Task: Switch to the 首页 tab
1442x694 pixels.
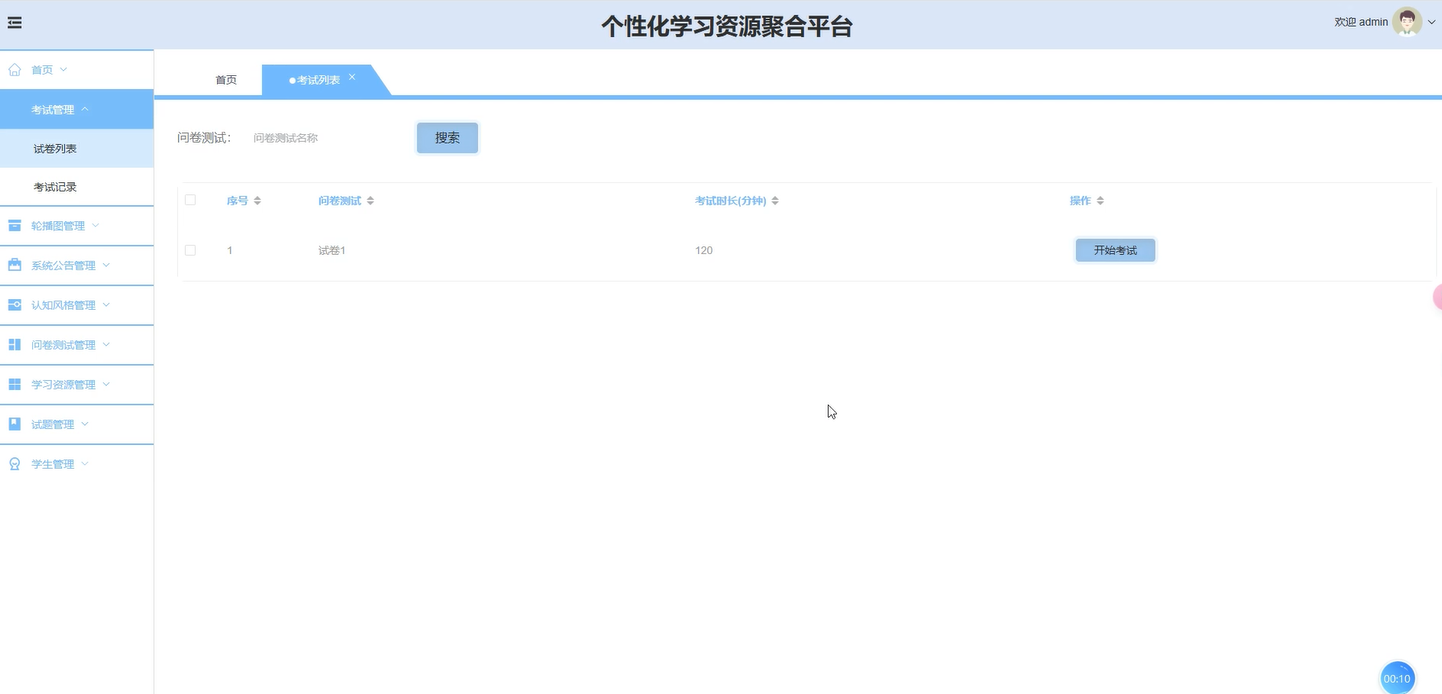Action: coord(226,79)
